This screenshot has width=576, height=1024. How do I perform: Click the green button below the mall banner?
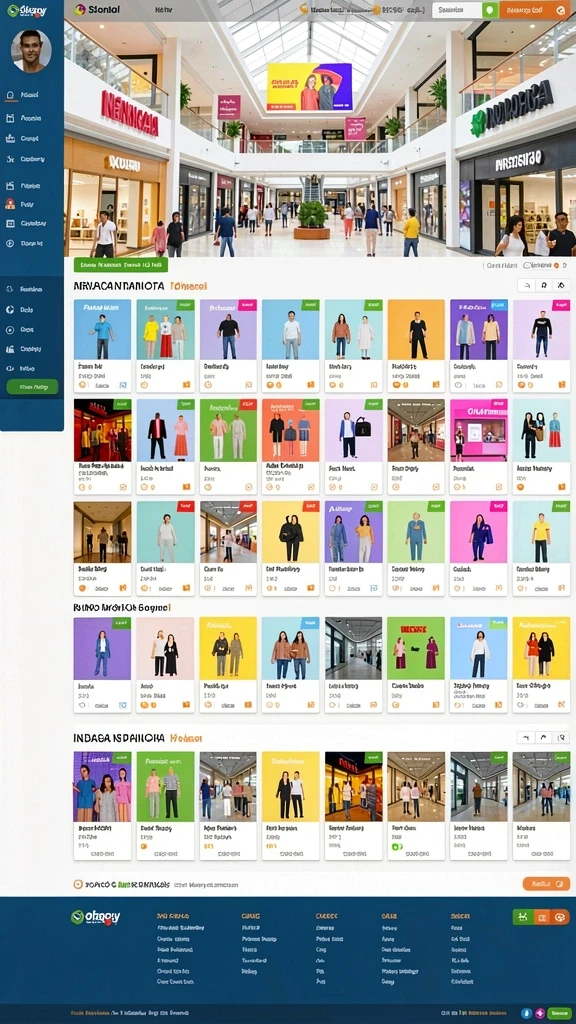pos(121,264)
